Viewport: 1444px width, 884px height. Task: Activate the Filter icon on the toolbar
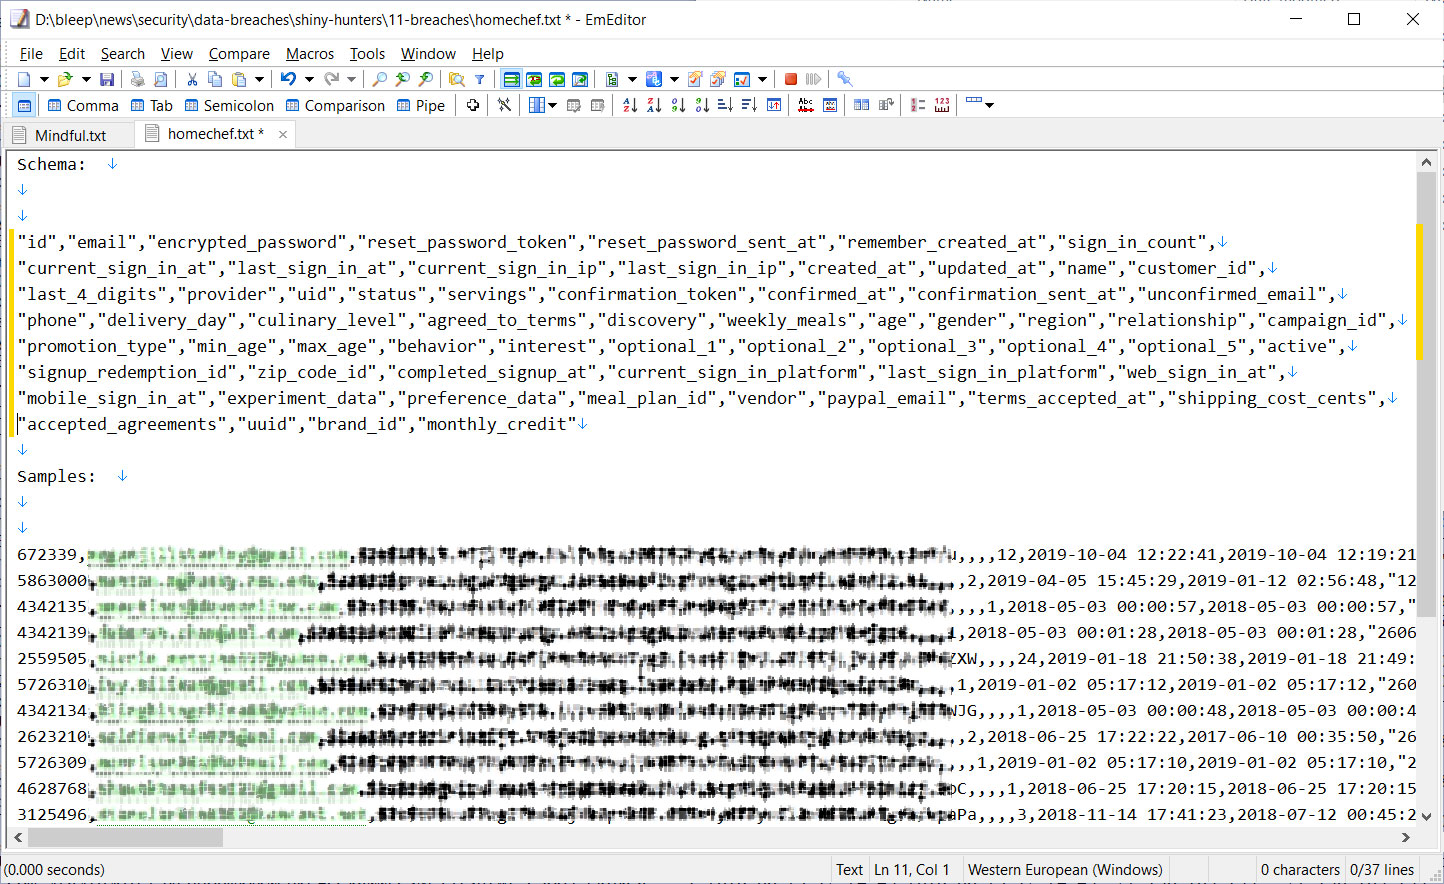tap(479, 79)
